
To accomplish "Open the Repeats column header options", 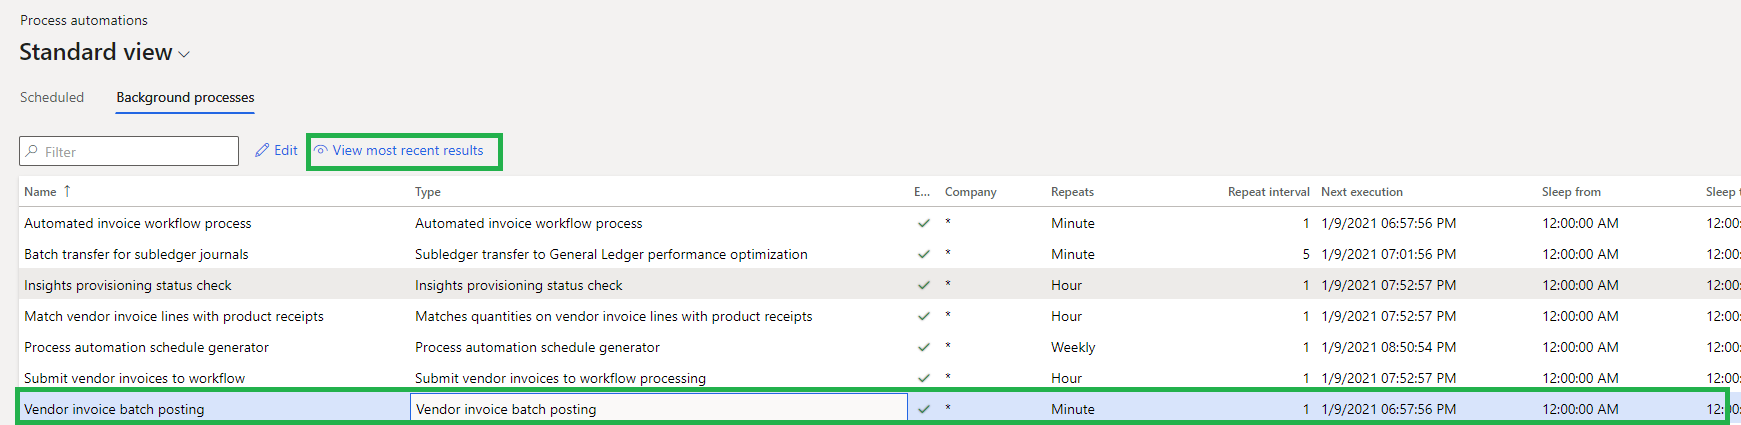I will [x=1072, y=192].
